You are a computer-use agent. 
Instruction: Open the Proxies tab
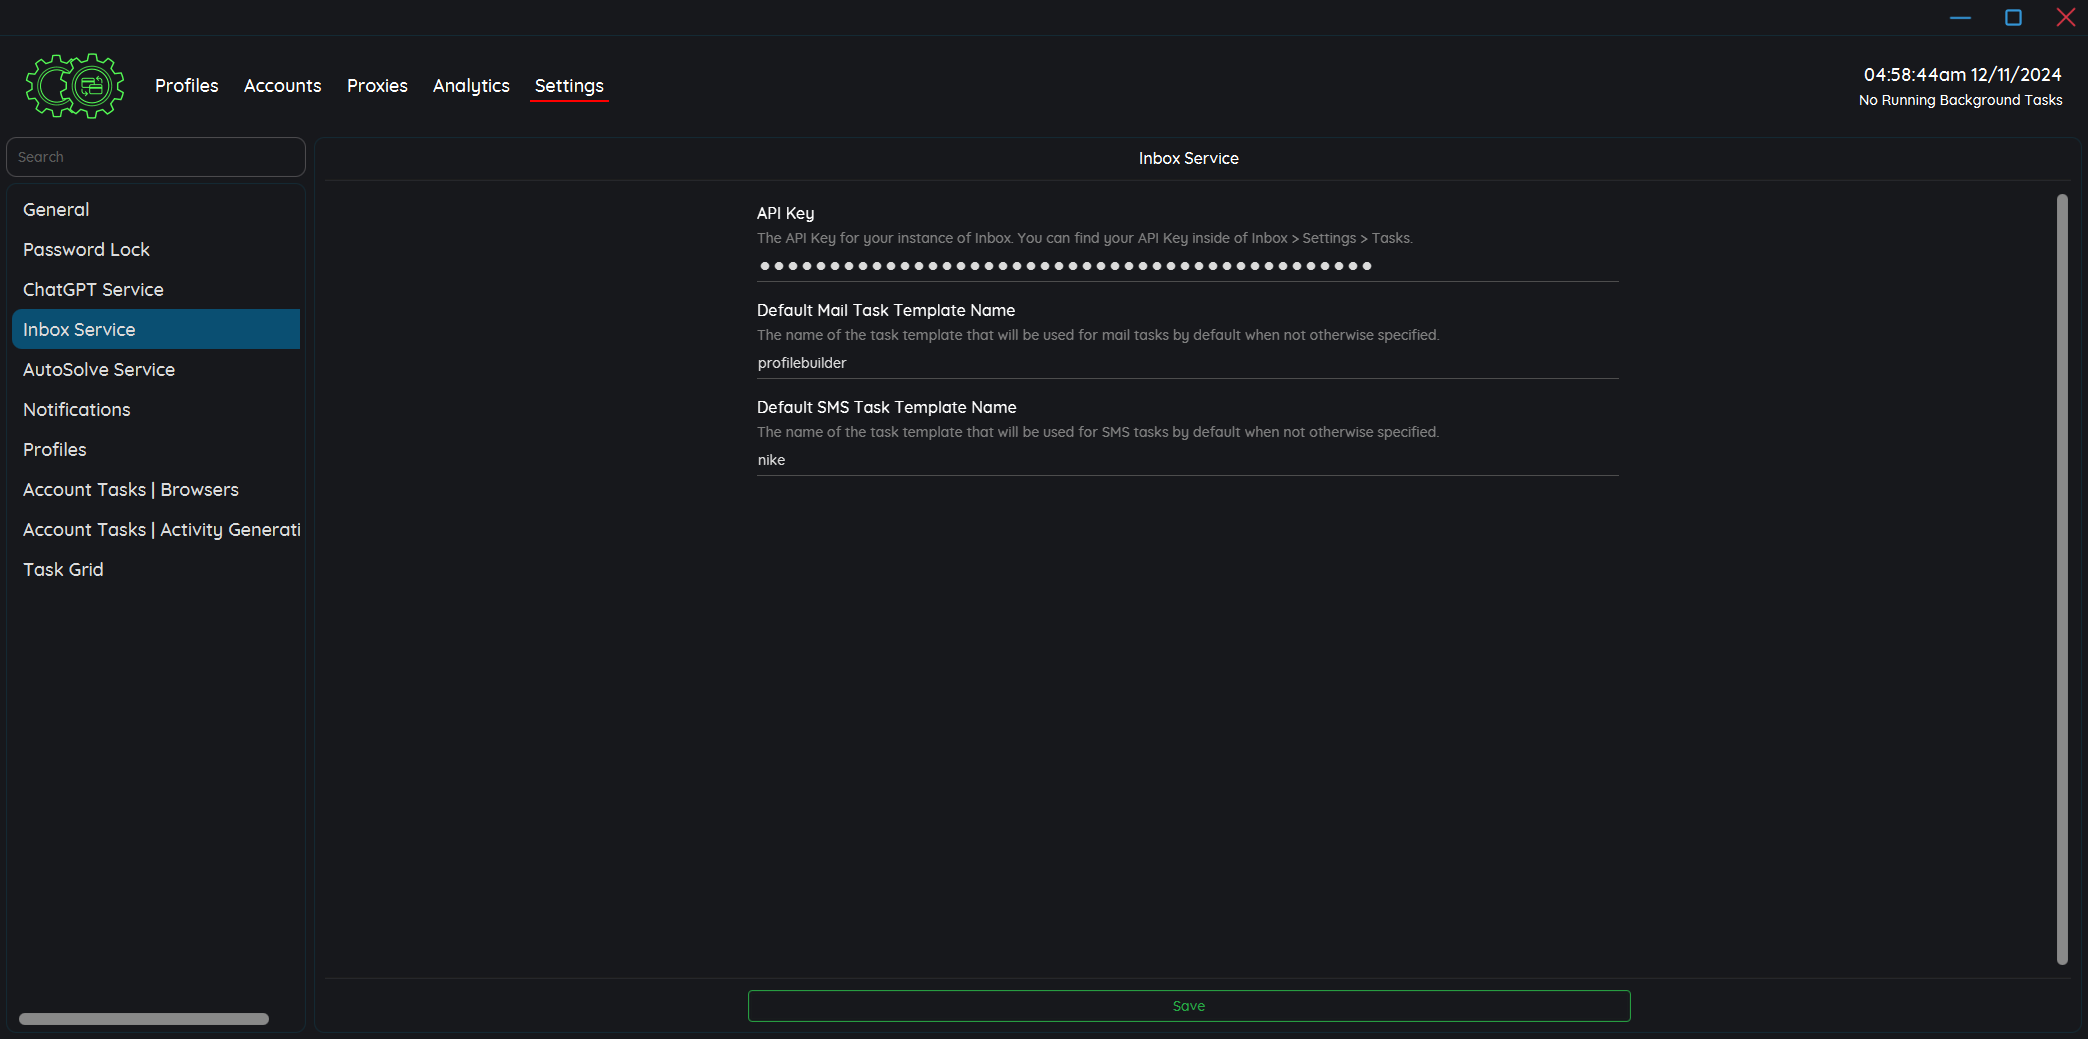pos(377,86)
